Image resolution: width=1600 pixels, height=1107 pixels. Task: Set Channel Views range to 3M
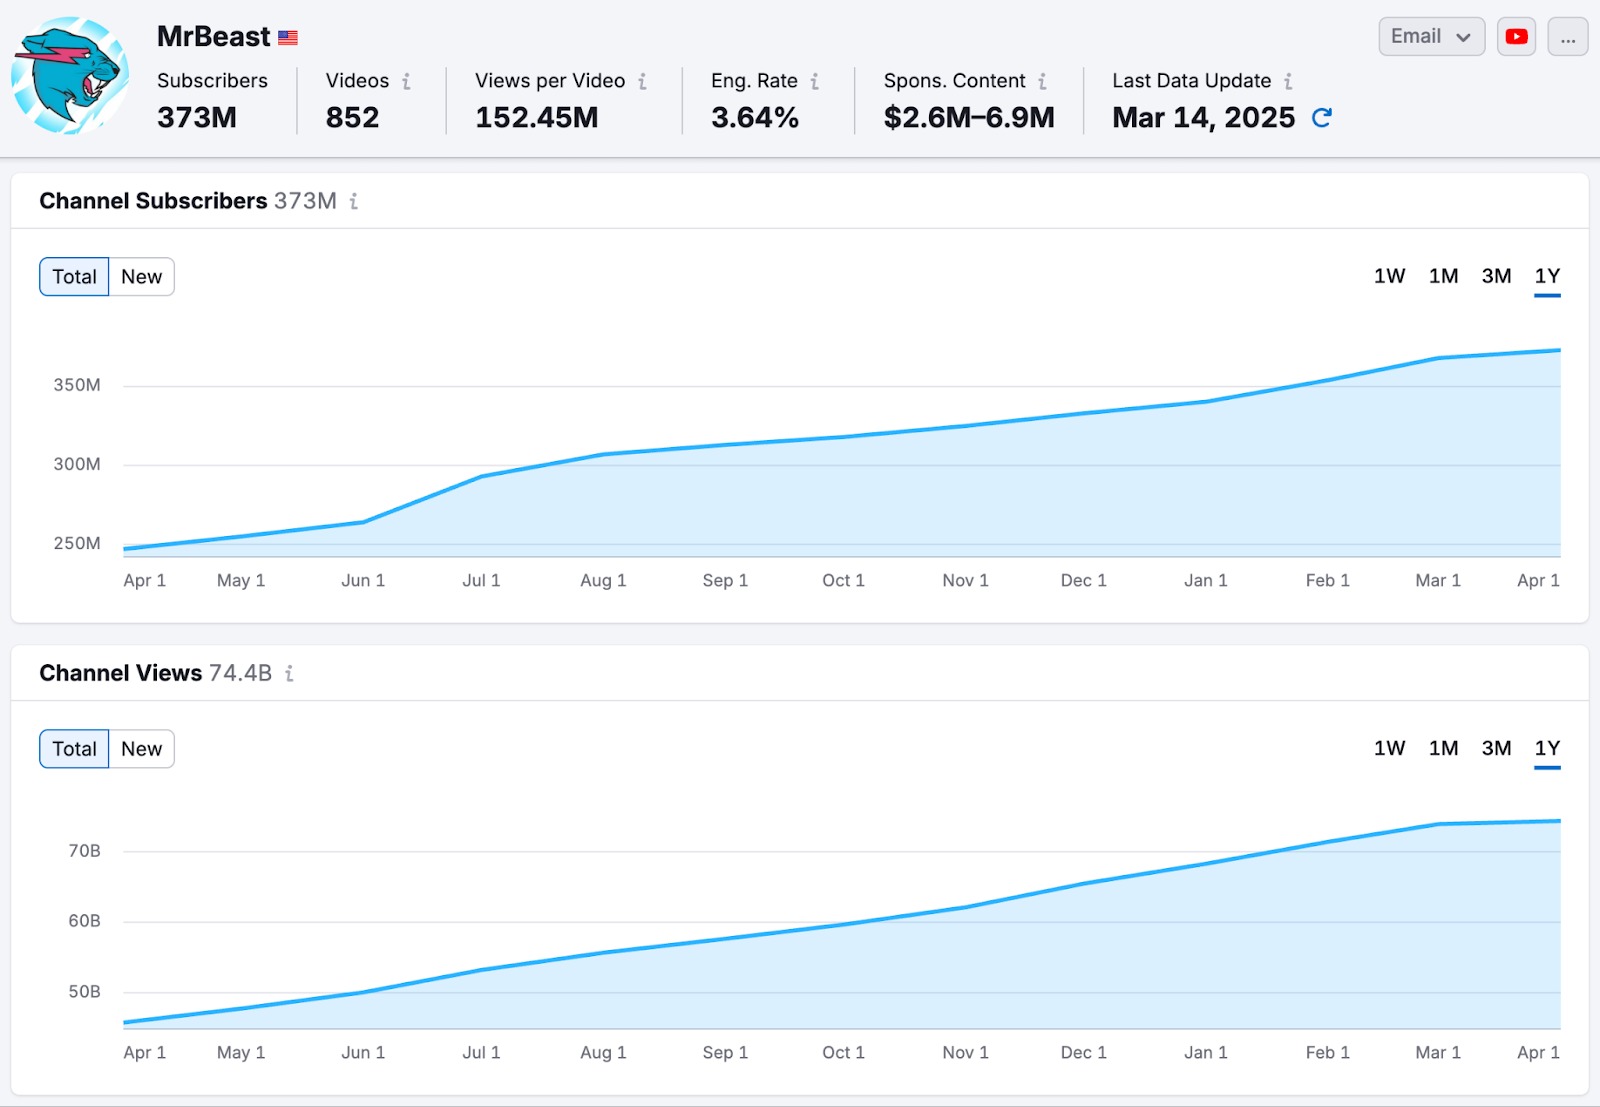click(x=1496, y=748)
